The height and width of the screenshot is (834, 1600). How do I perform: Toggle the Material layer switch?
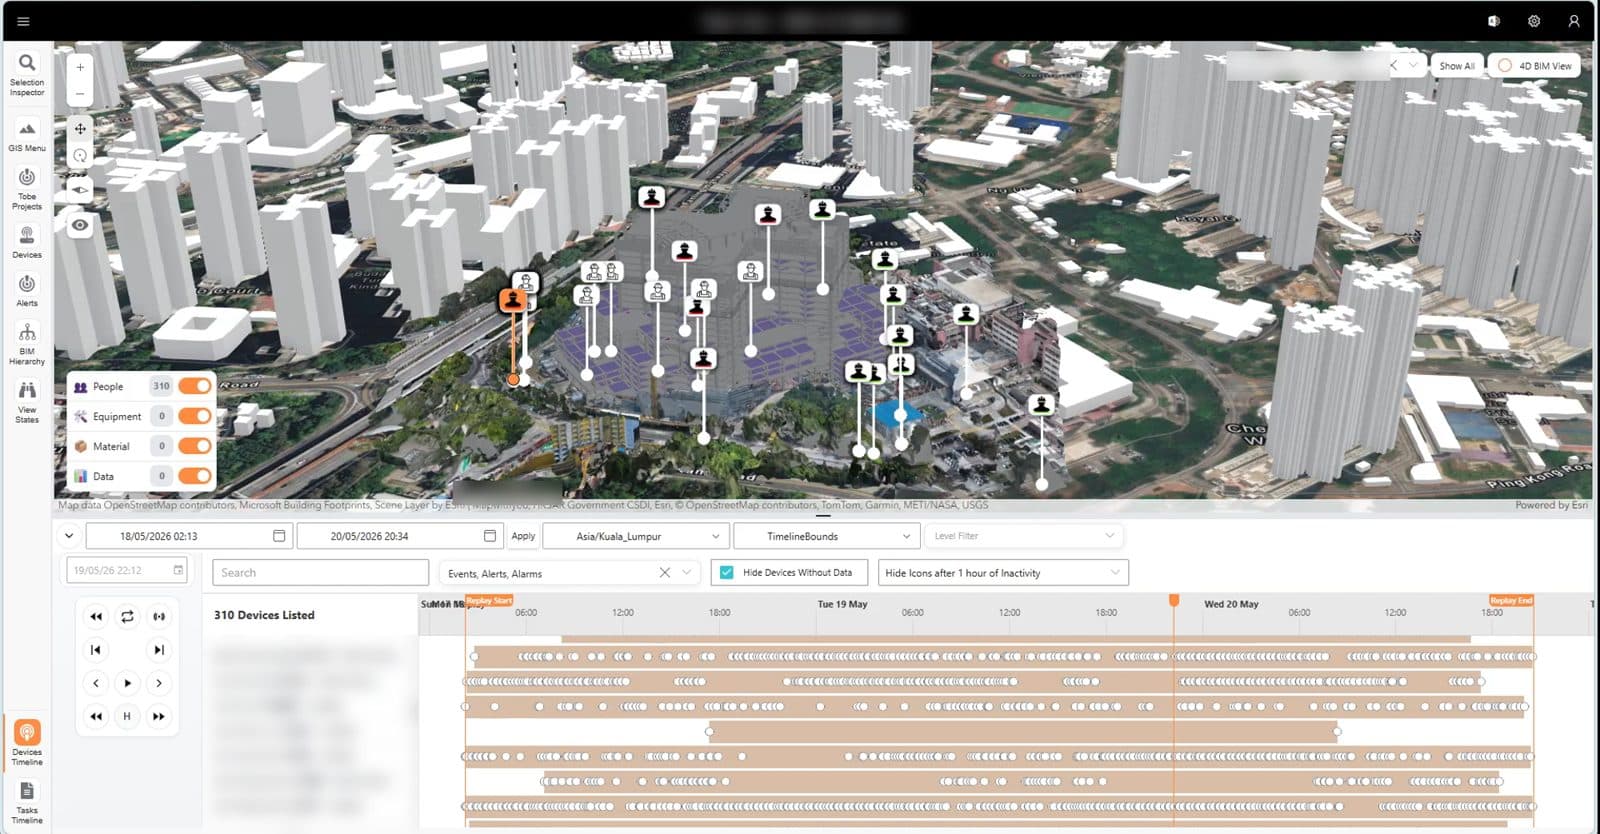195,446
